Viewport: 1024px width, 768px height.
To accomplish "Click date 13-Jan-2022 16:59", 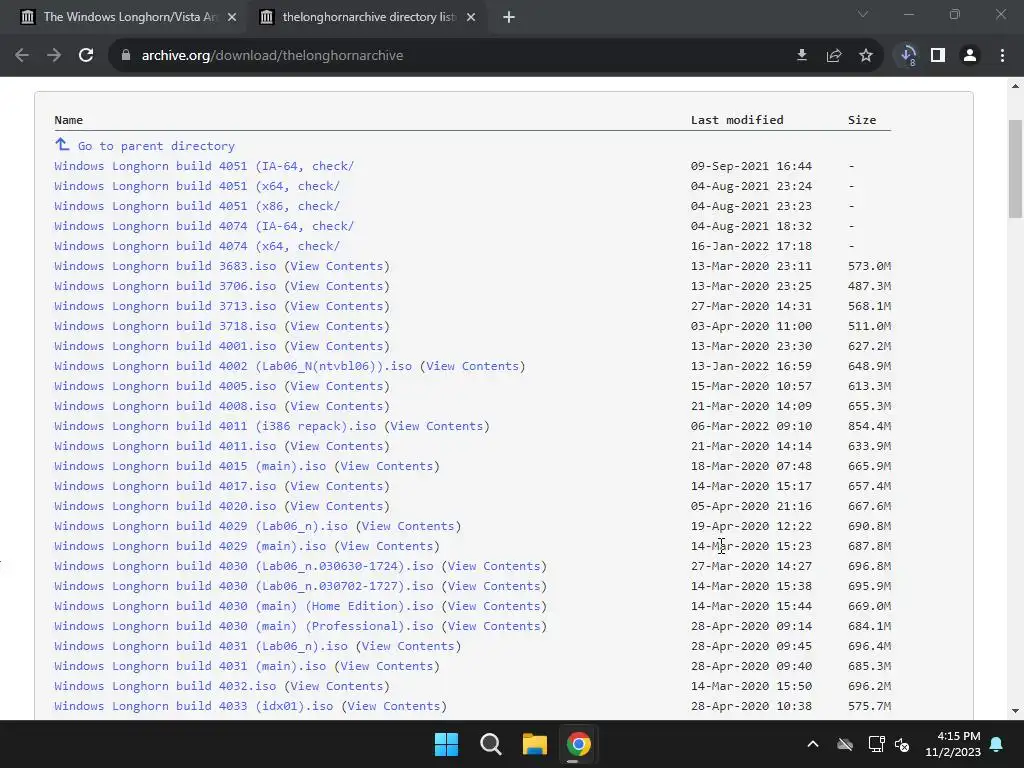I will pos(751,366).
